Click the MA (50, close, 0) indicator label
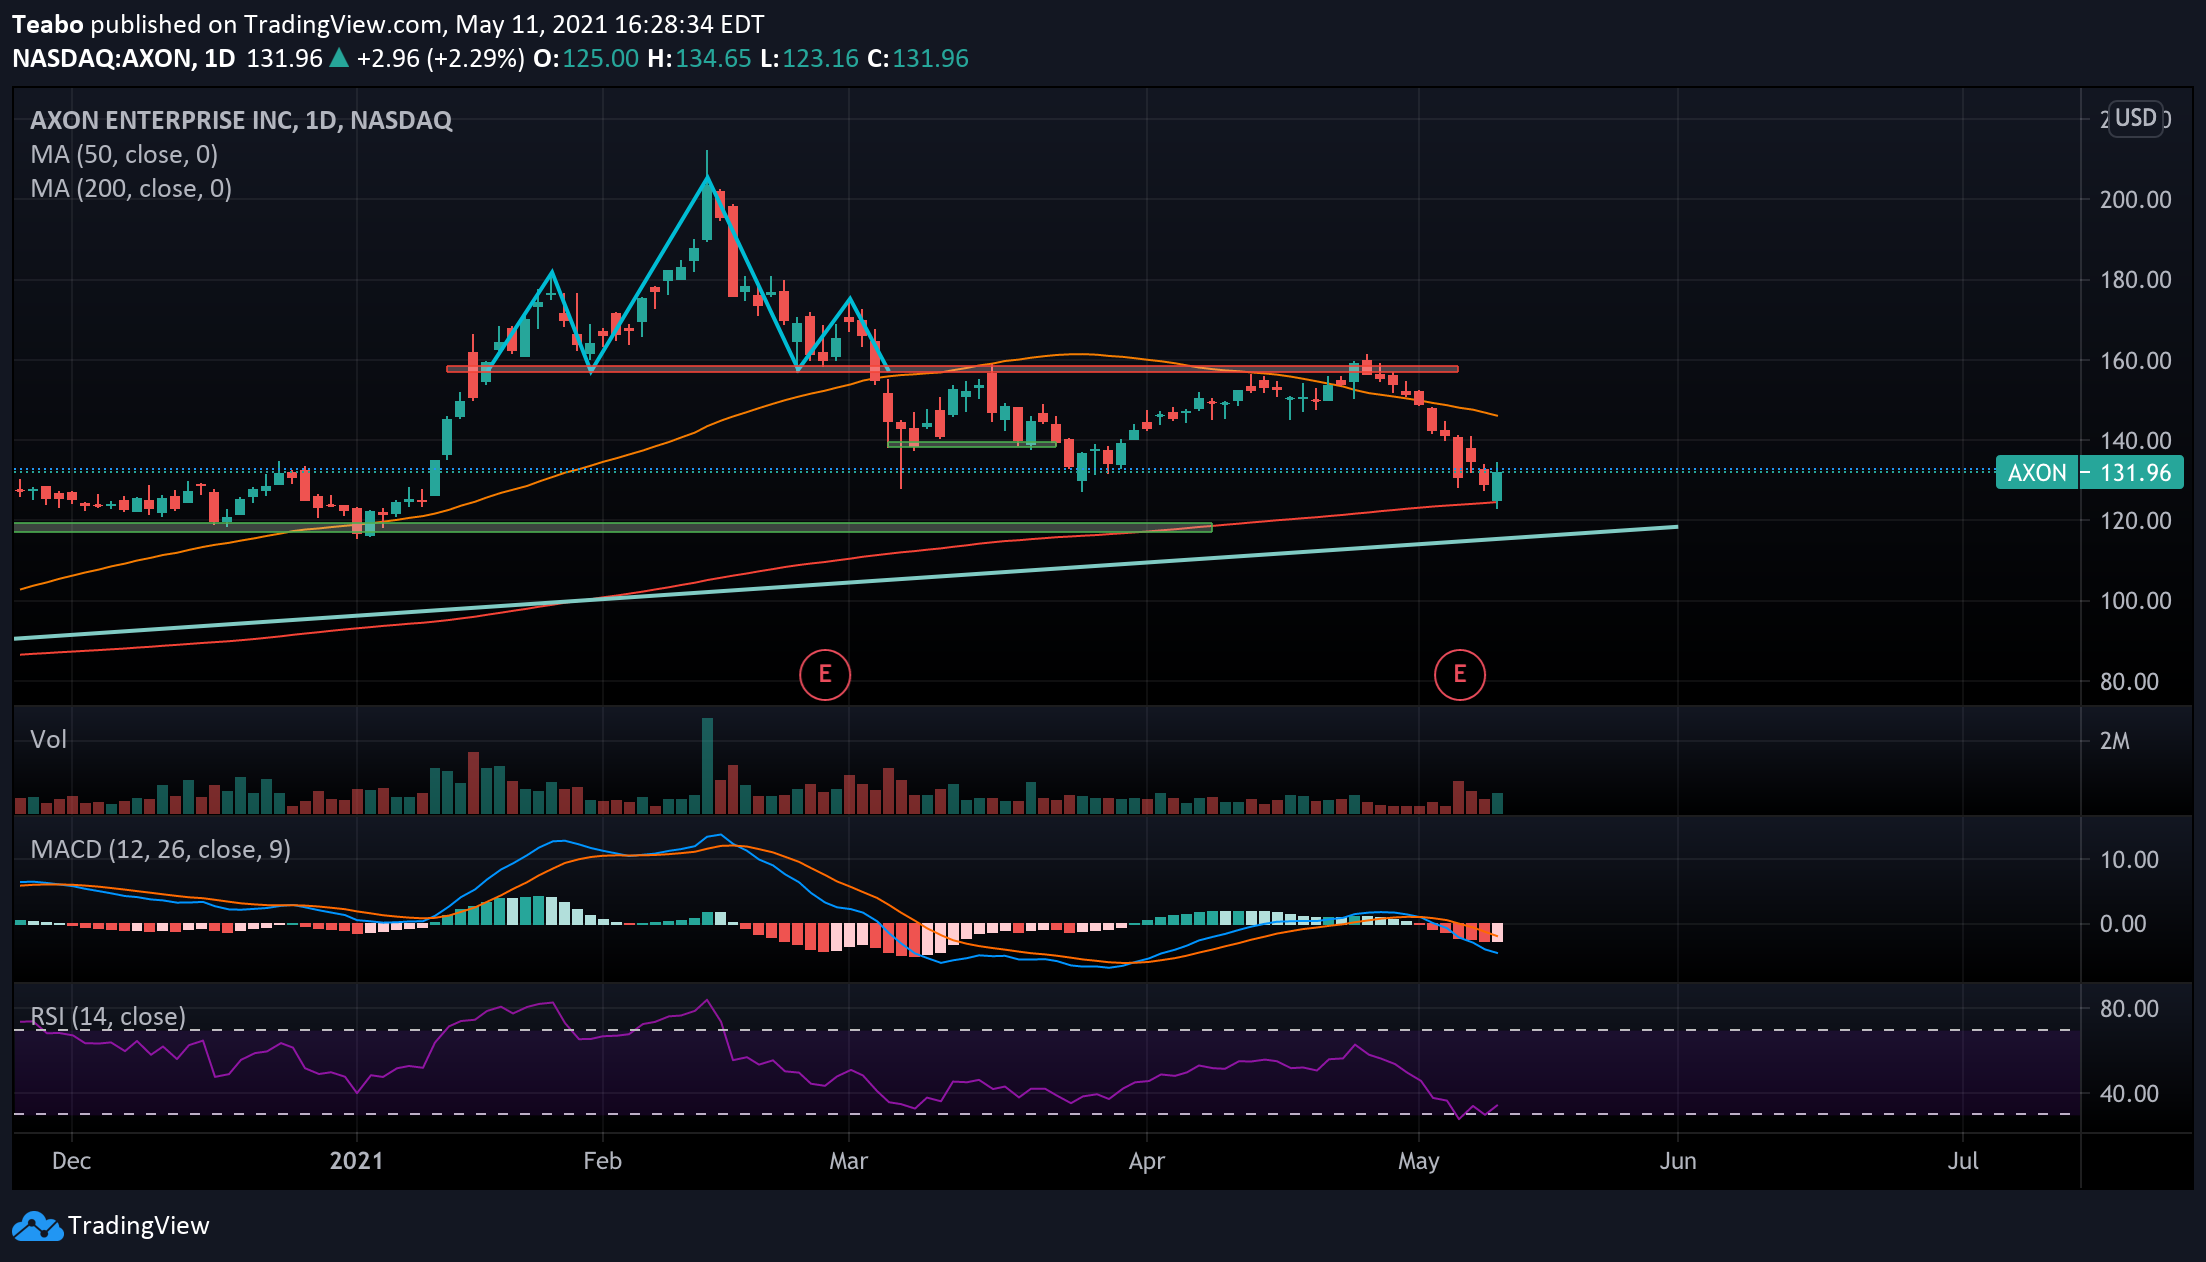Viewport: 2206px width, 1262px height. coord(124,155)
